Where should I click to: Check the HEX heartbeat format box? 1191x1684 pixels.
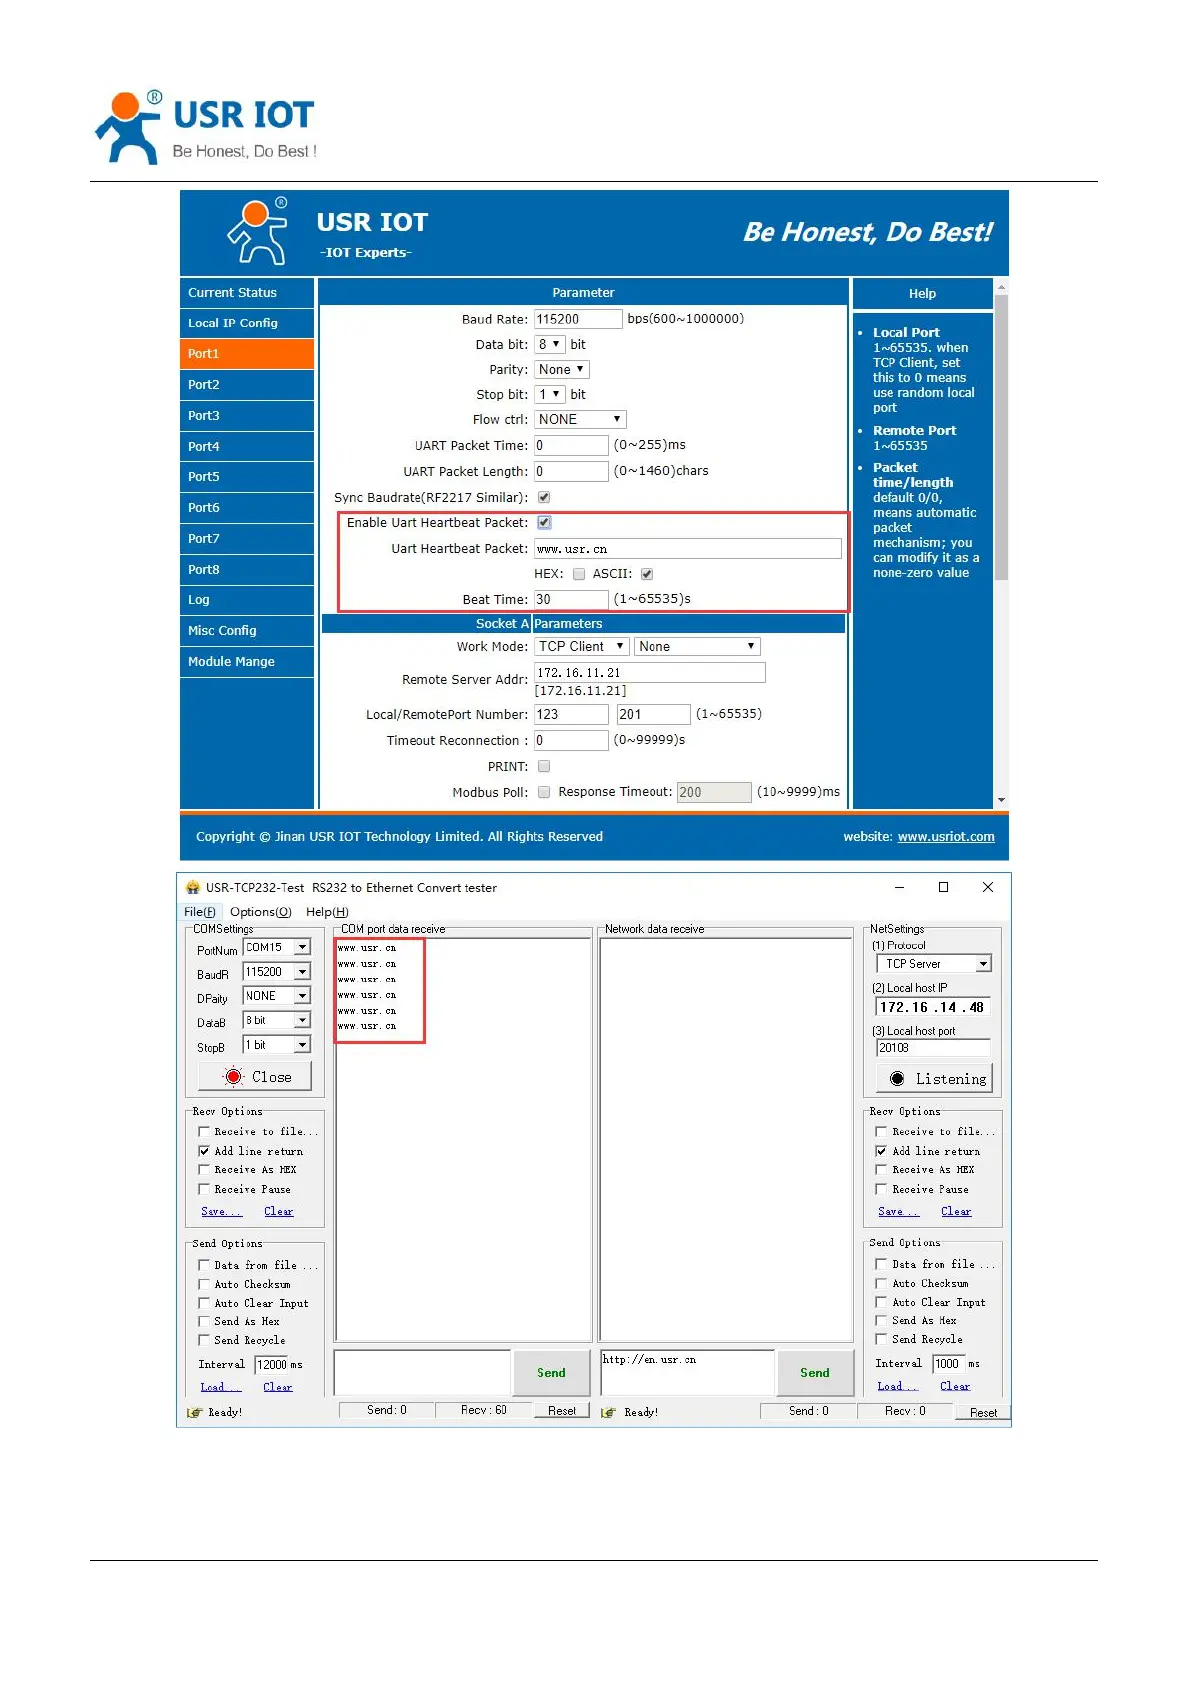coord(579,574)
